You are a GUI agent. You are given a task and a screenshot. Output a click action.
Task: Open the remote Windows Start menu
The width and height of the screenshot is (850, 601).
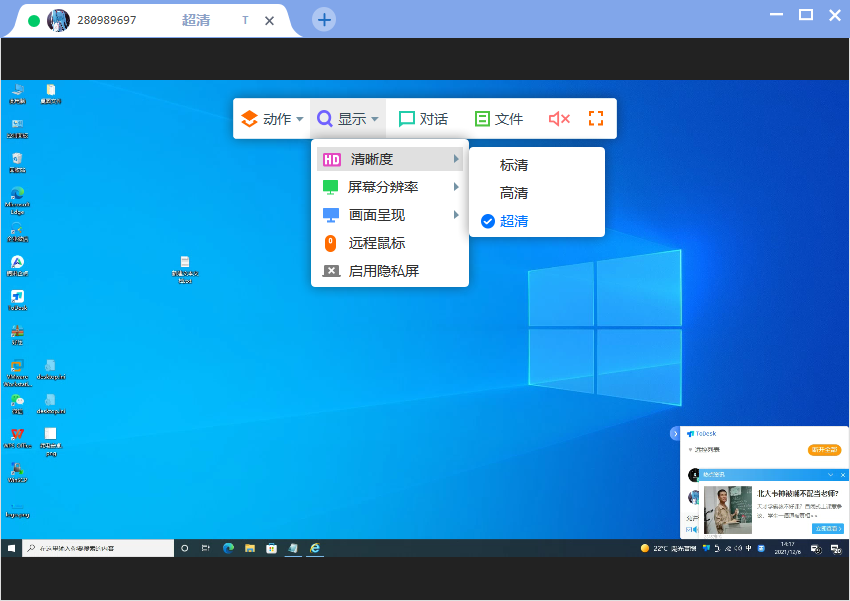pos(11,548)
